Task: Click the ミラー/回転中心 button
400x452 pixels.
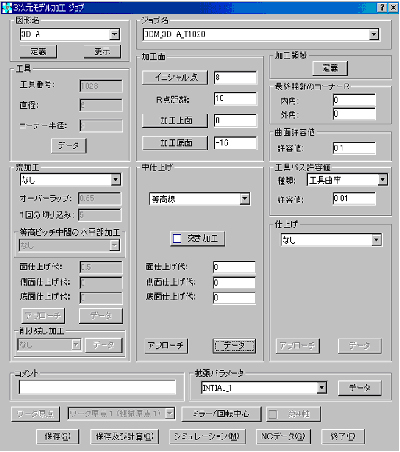Action: (221, 414)
